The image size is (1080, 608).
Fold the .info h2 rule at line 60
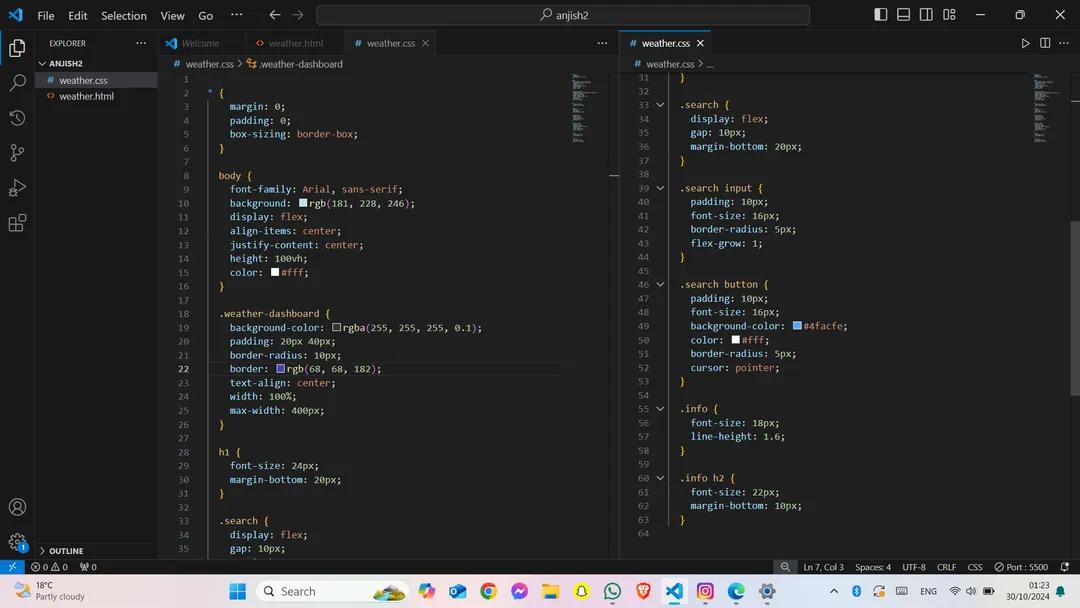660,478
